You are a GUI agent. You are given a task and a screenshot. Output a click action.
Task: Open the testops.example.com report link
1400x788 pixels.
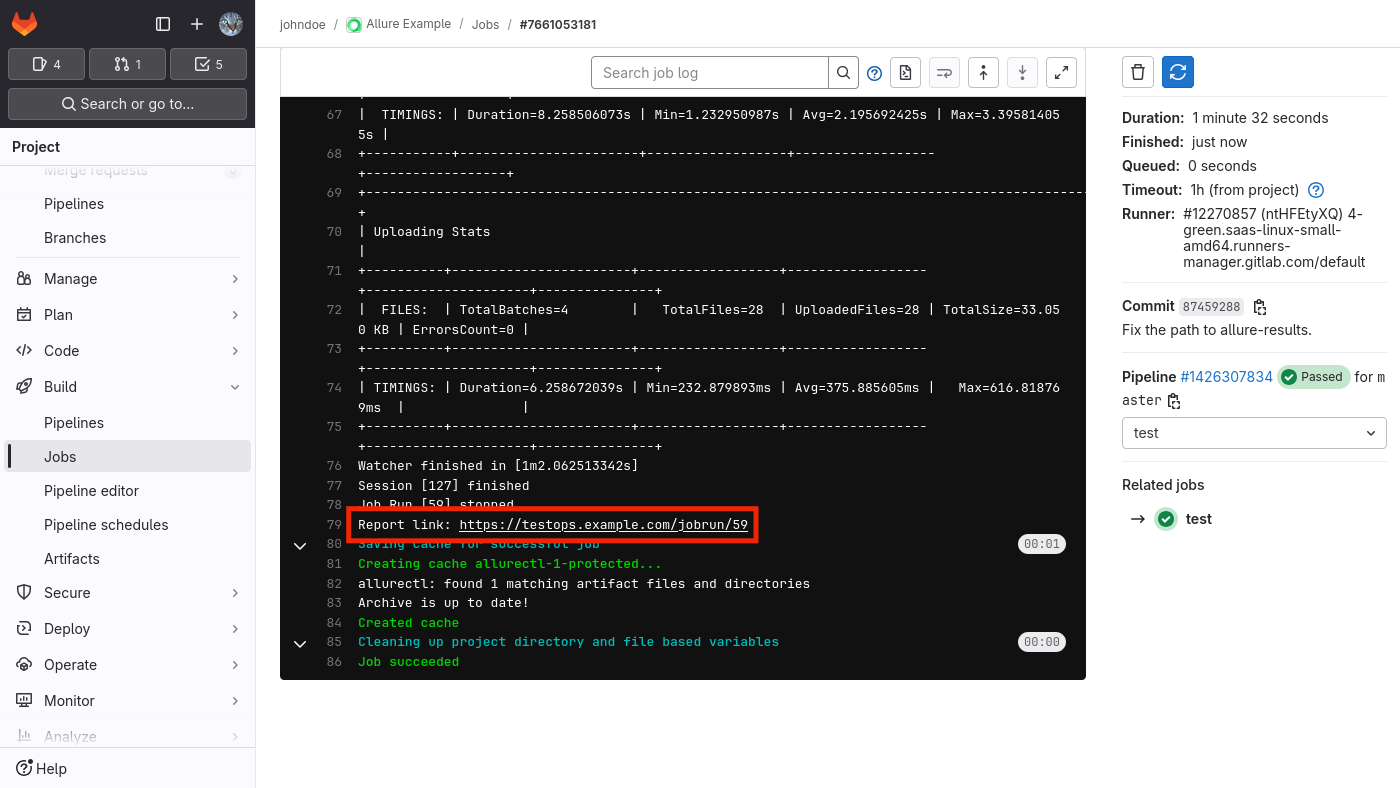[603, 524]
